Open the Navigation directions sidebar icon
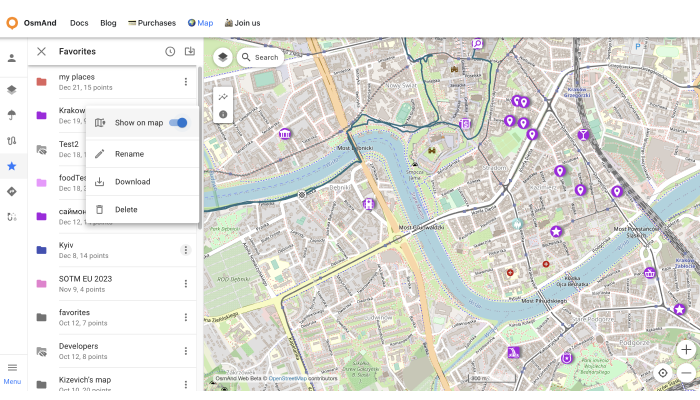This screenshot has width=700, height=400. coord(12,191)
